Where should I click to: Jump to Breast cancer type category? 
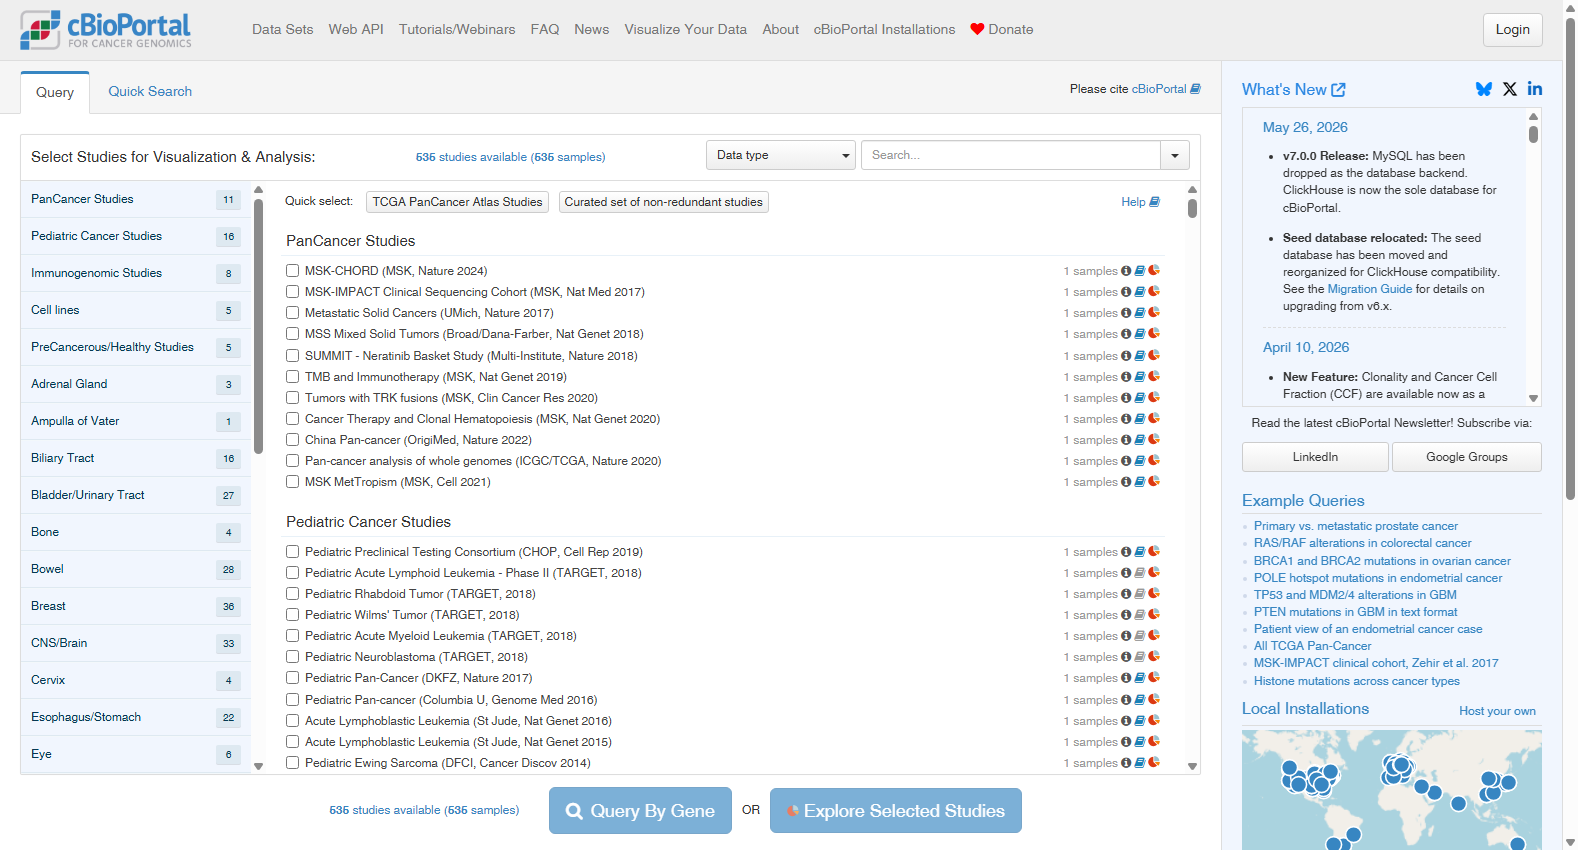[x=135, y=606]
